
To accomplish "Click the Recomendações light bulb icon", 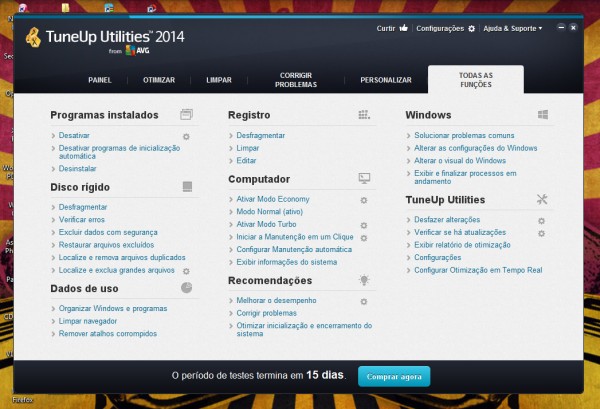I will [364, 280].
